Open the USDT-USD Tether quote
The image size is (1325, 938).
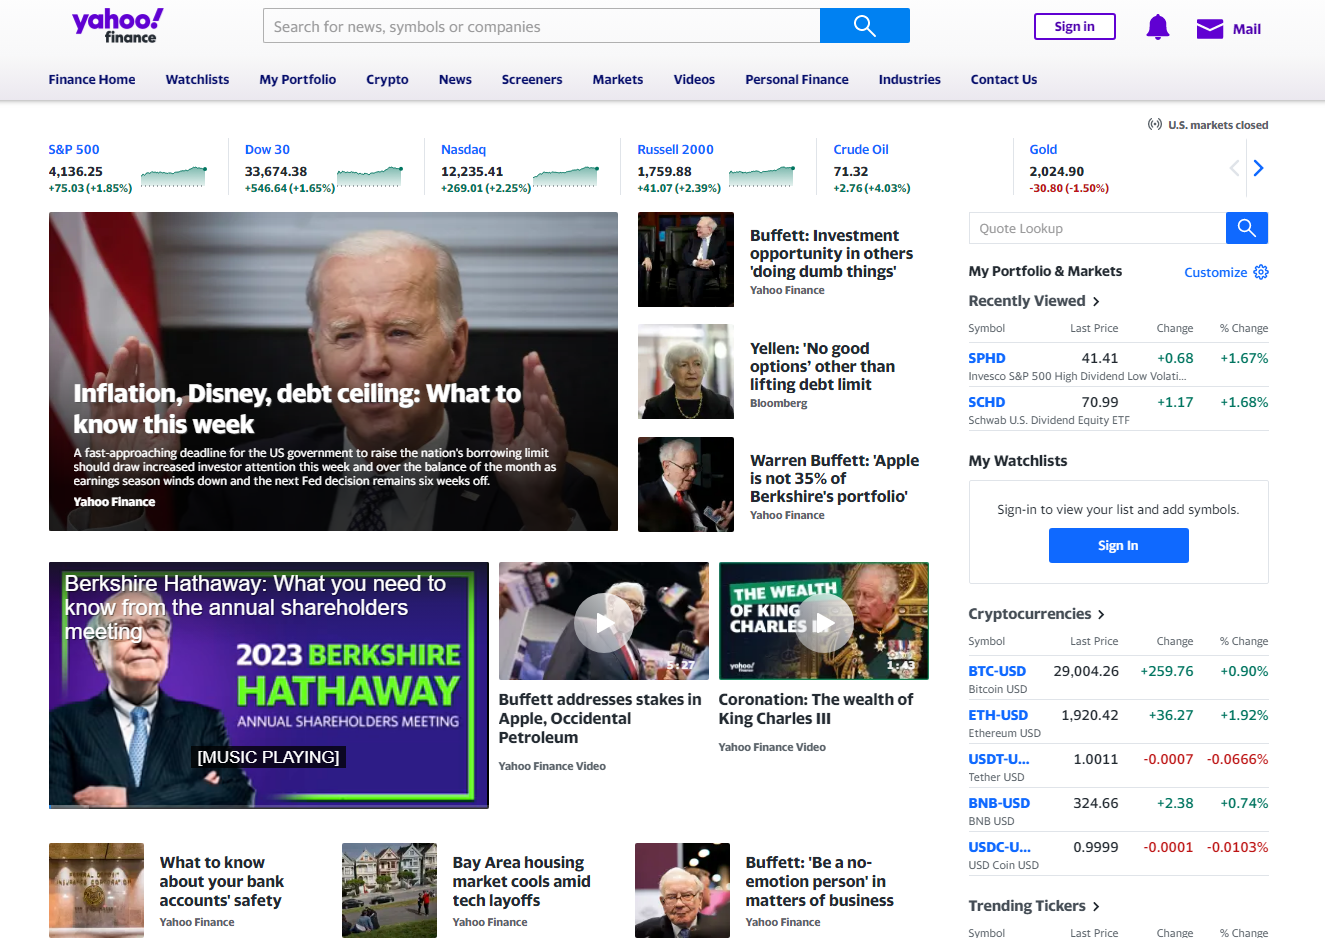[999, 759]
